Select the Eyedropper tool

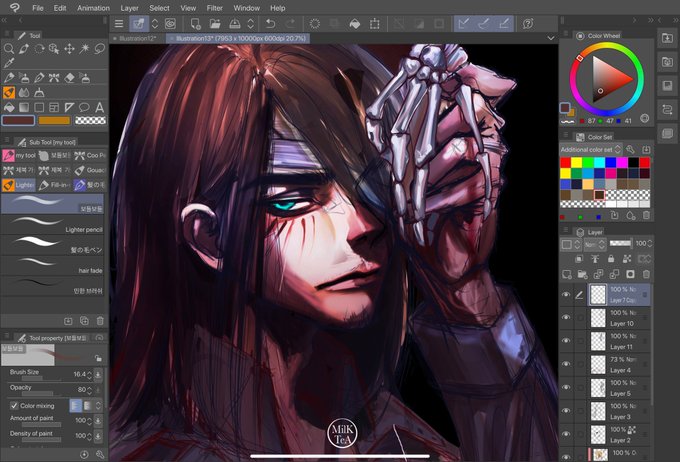coord(9,63)
